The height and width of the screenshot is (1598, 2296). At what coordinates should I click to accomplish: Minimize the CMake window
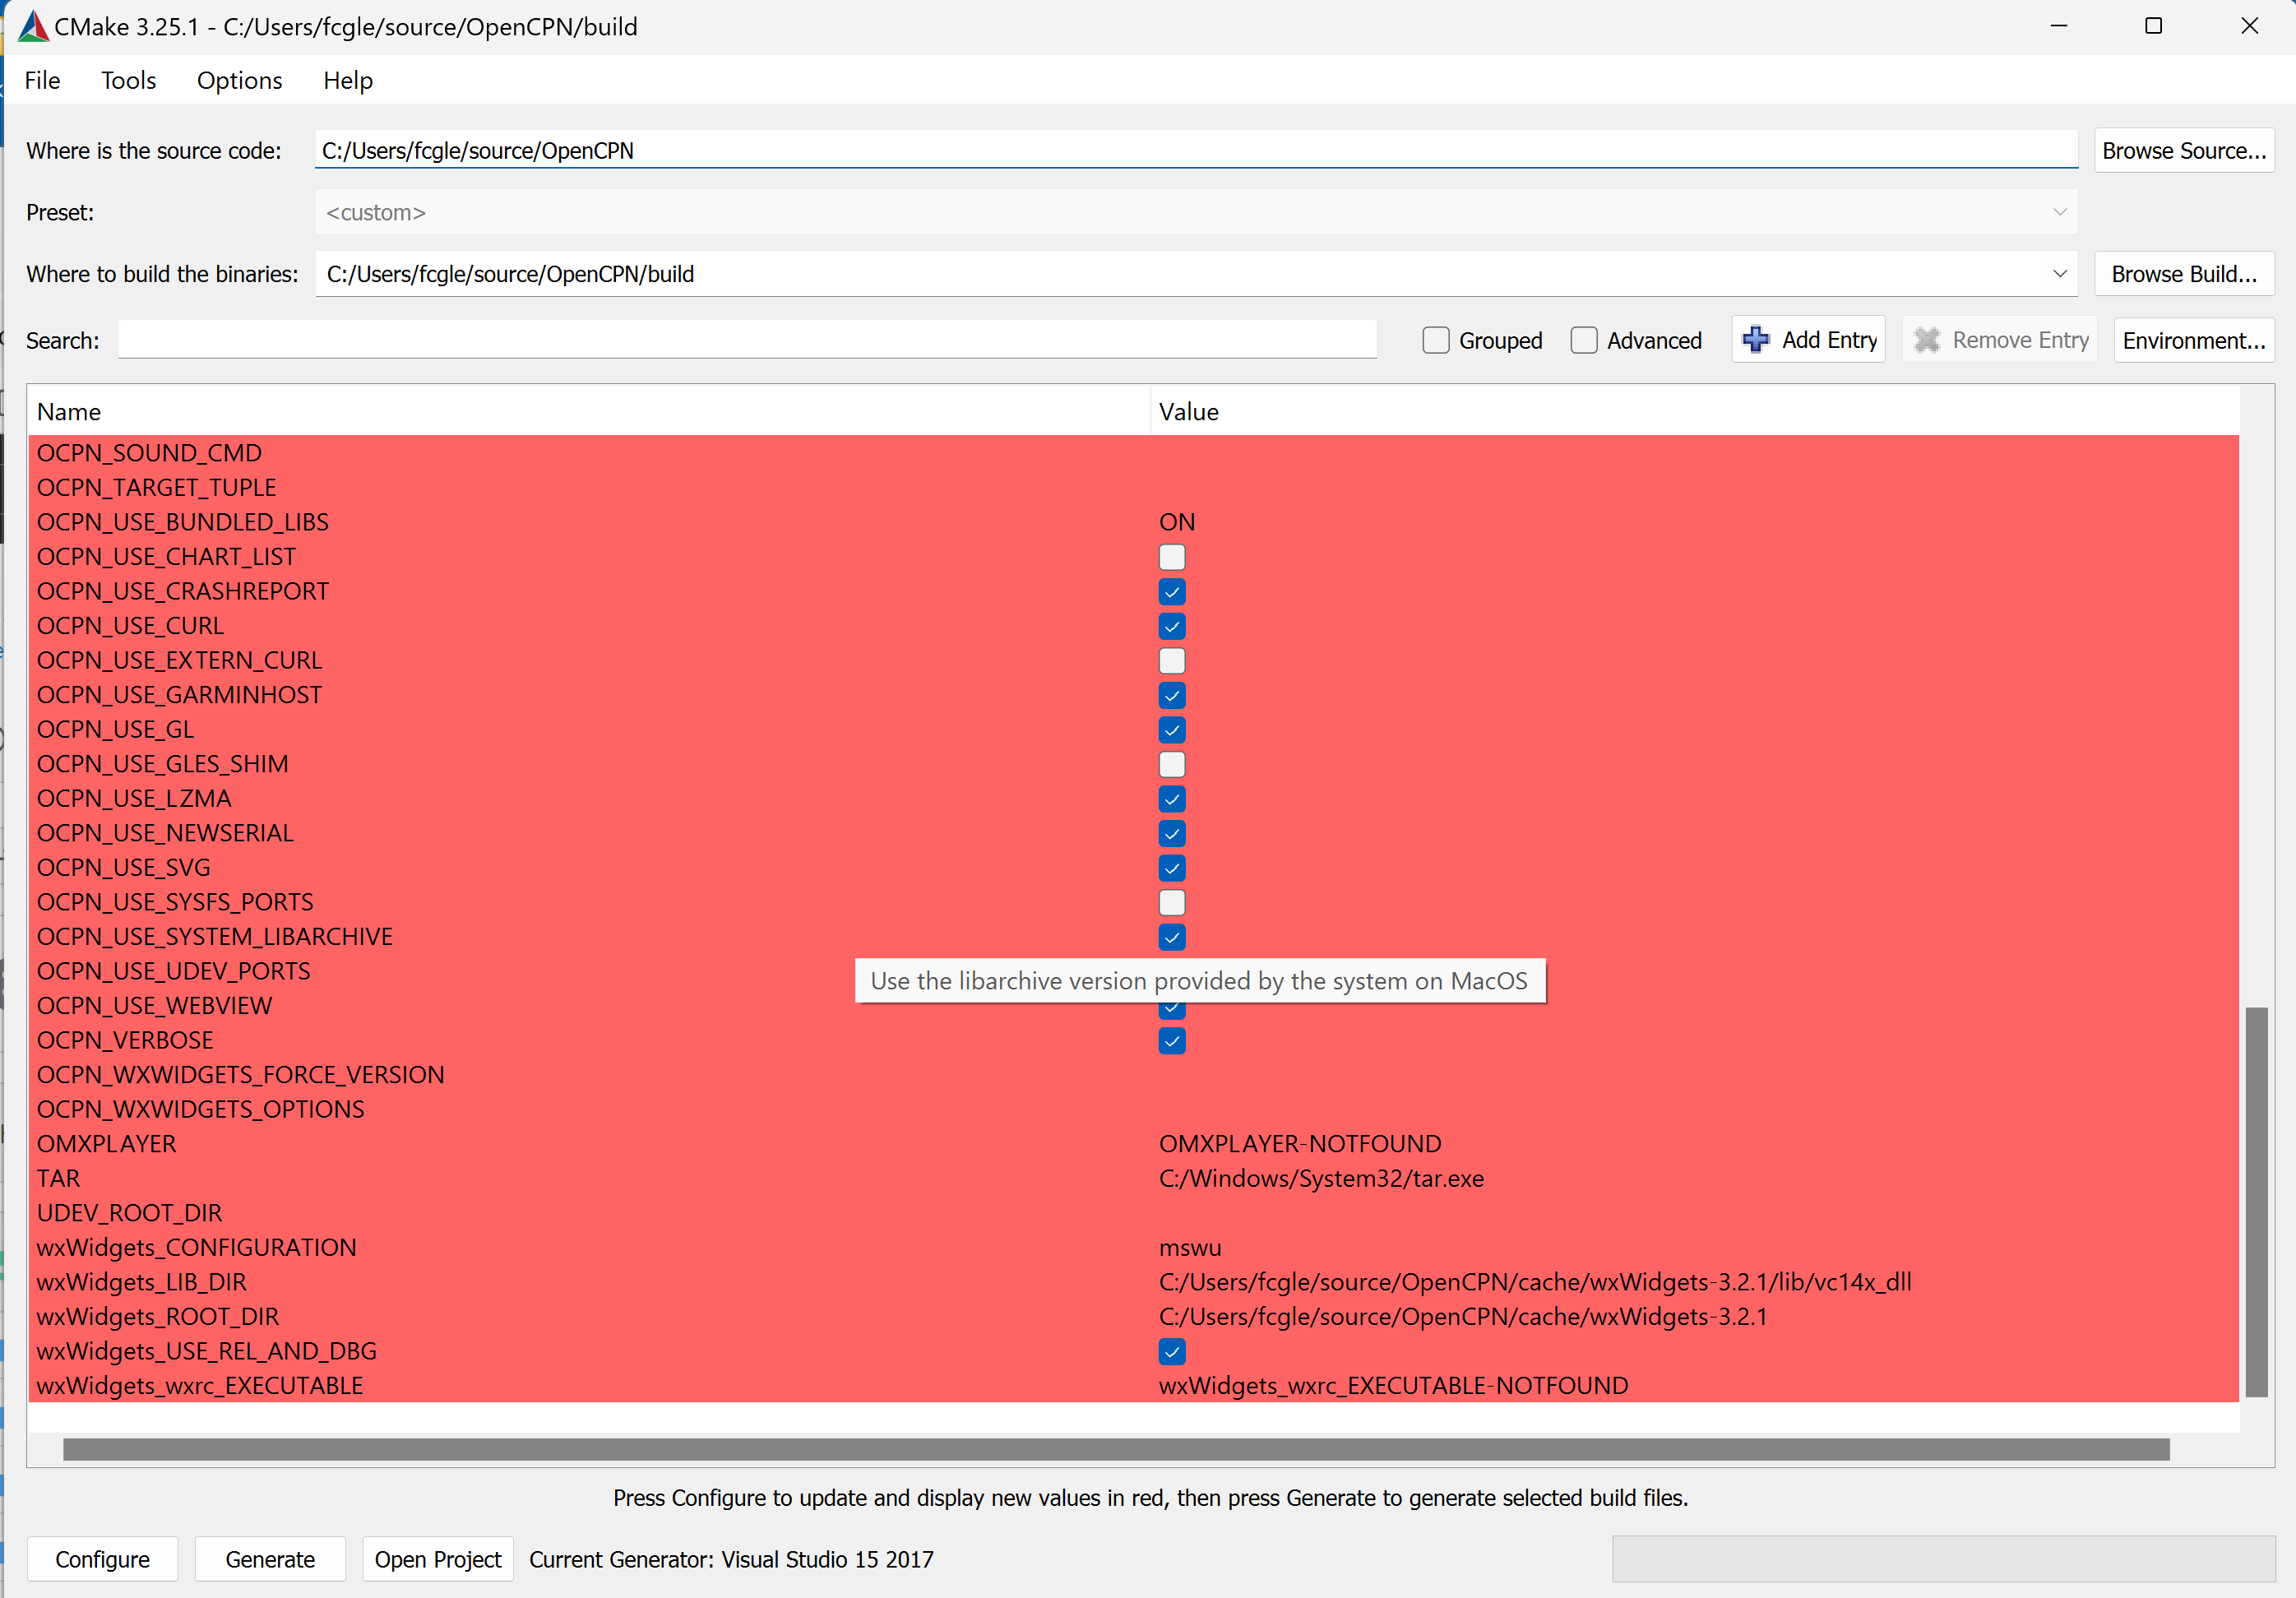pos(2058,26)
